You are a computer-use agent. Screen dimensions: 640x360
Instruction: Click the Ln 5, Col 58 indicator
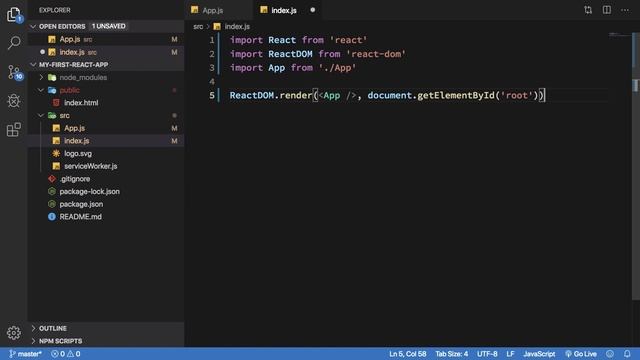coord(407,354)
